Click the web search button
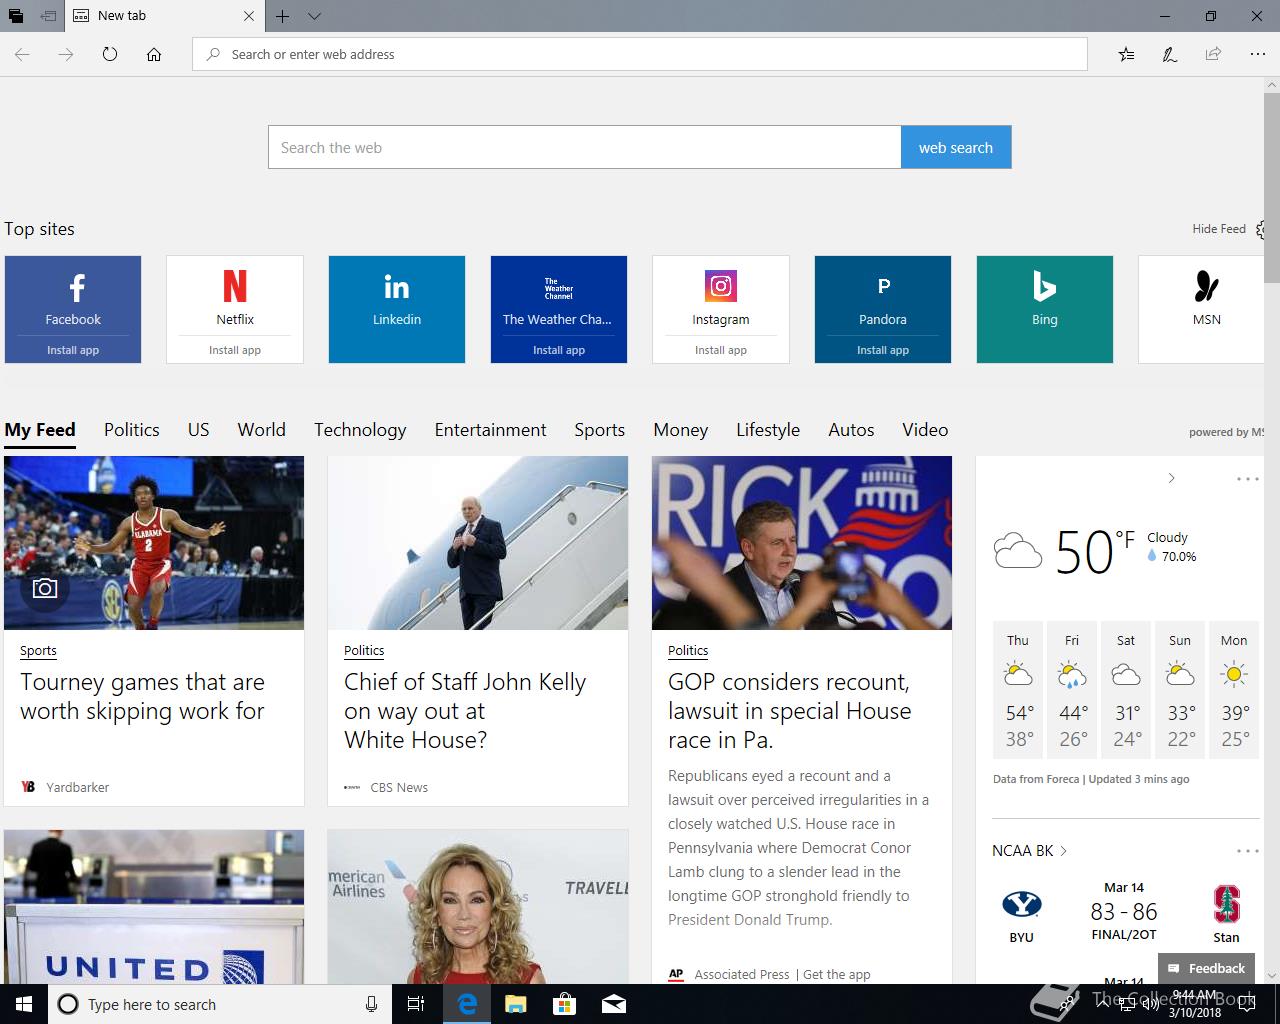Image resolution: width=1280 pixels, height=1024 pixels. point(956,147)
